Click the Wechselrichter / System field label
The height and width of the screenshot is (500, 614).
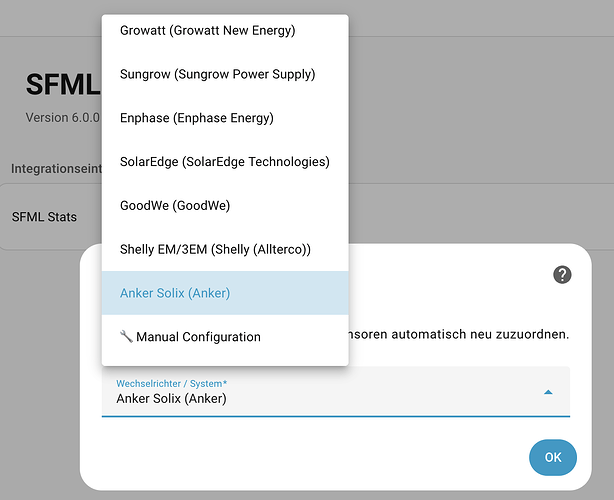172,383
